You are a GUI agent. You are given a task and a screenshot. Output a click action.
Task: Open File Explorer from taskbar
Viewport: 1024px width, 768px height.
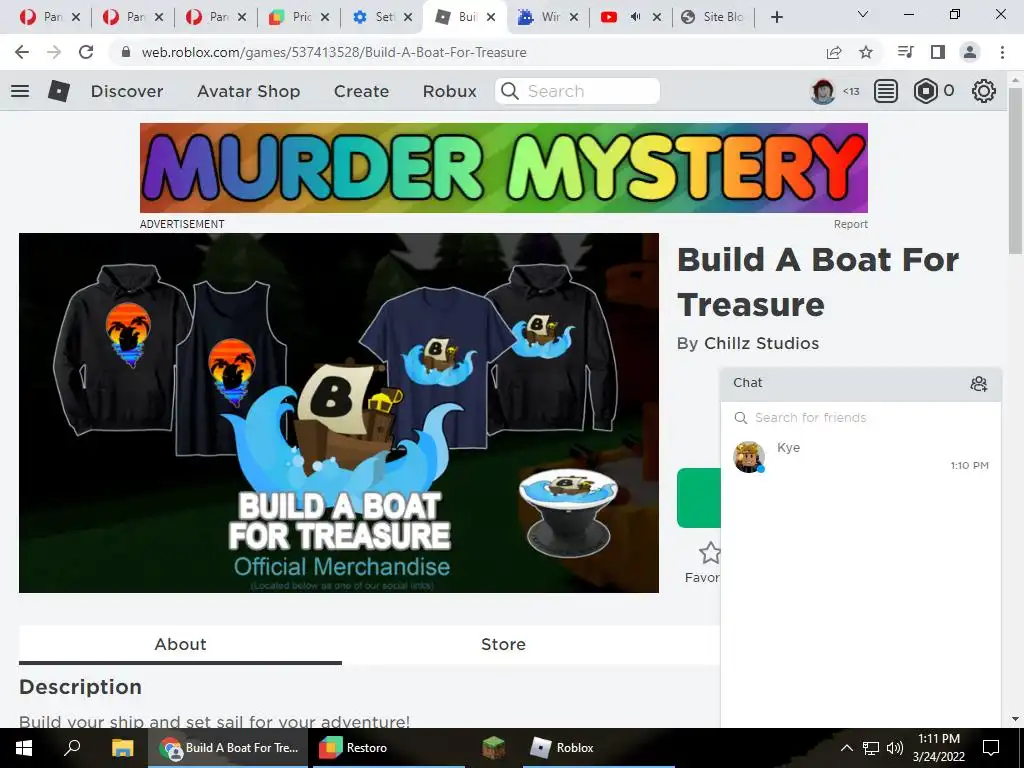(122, 748)
